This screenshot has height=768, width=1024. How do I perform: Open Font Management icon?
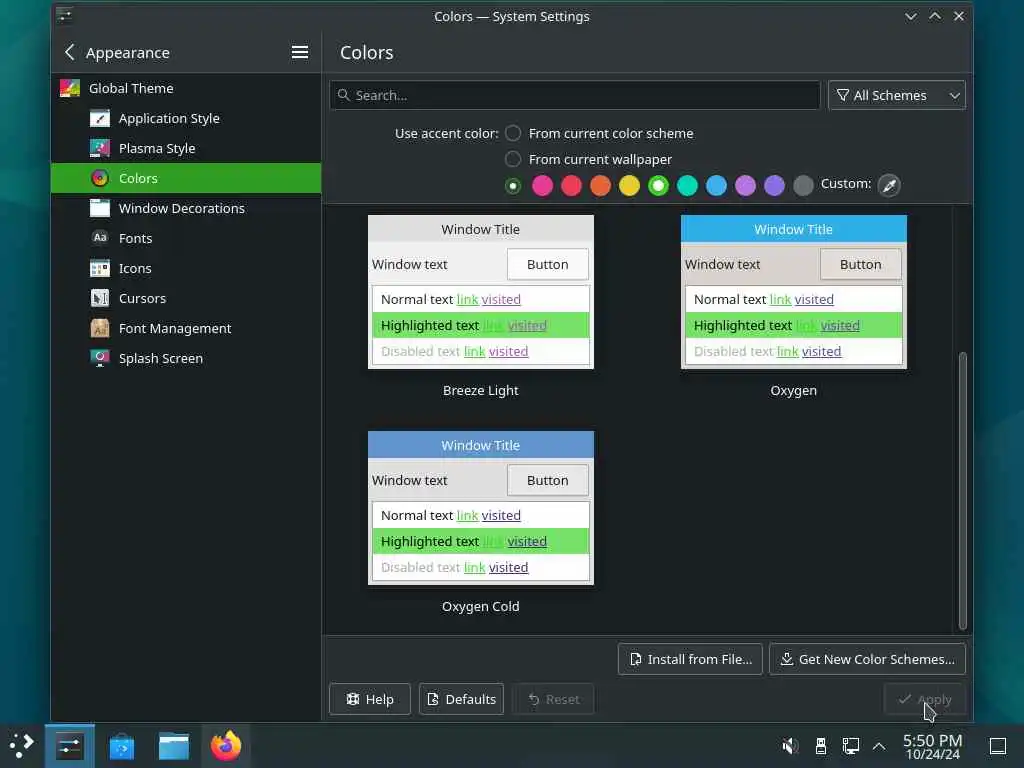[100, 328]
